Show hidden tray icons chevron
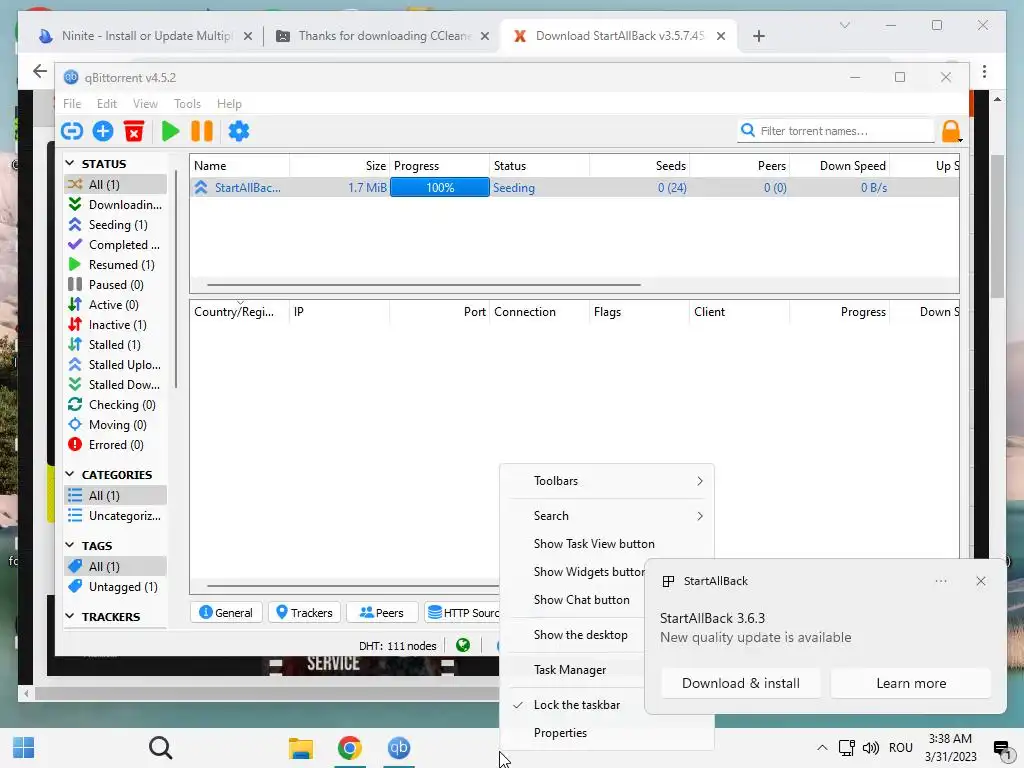 tap(822, 748)
